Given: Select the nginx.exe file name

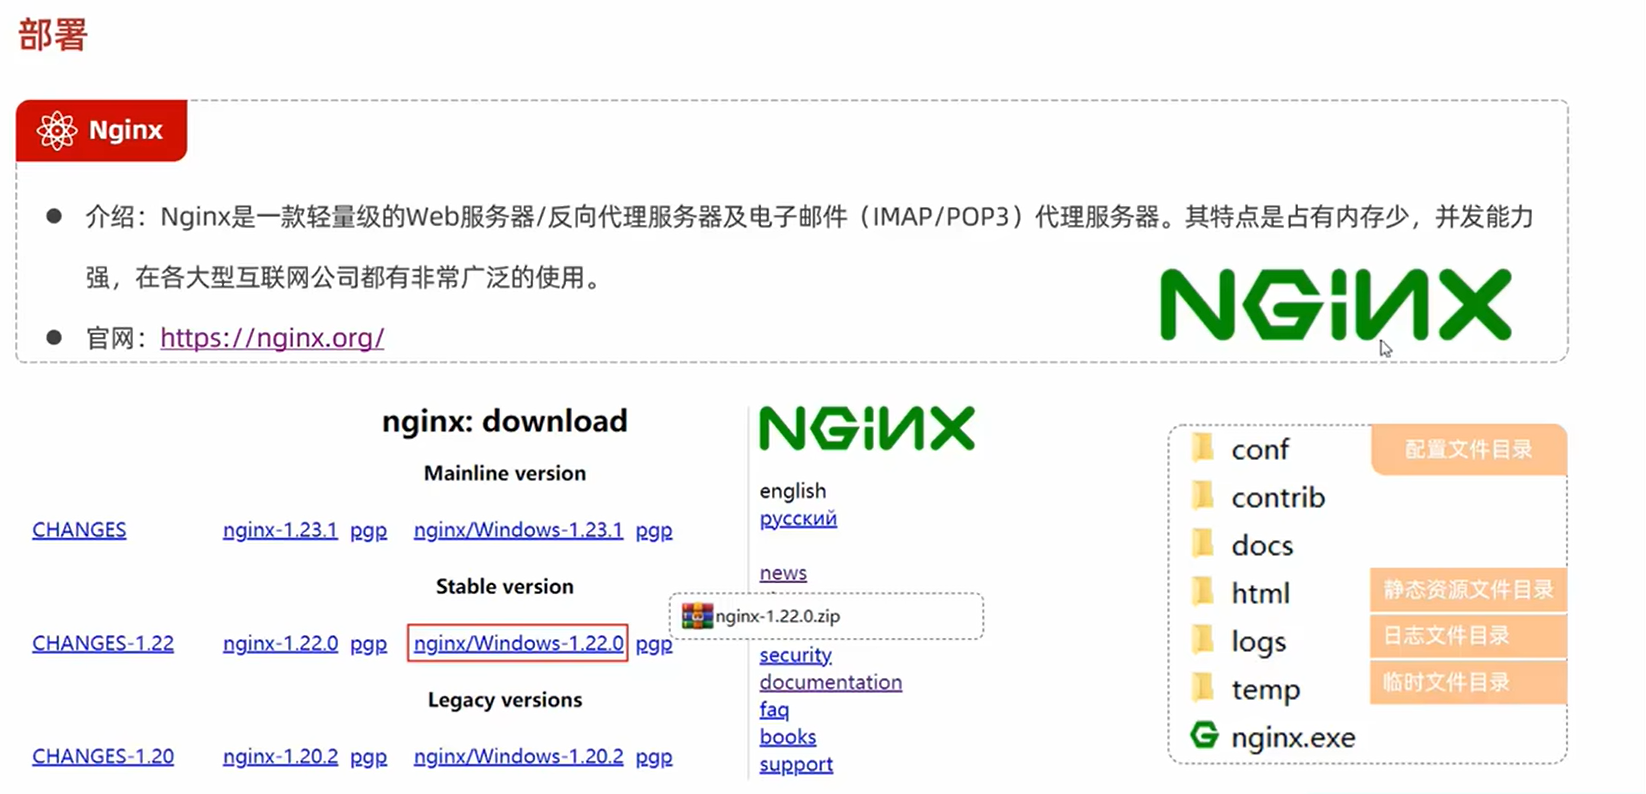Looking at the screenshot, I should (x=1293, y=738).
